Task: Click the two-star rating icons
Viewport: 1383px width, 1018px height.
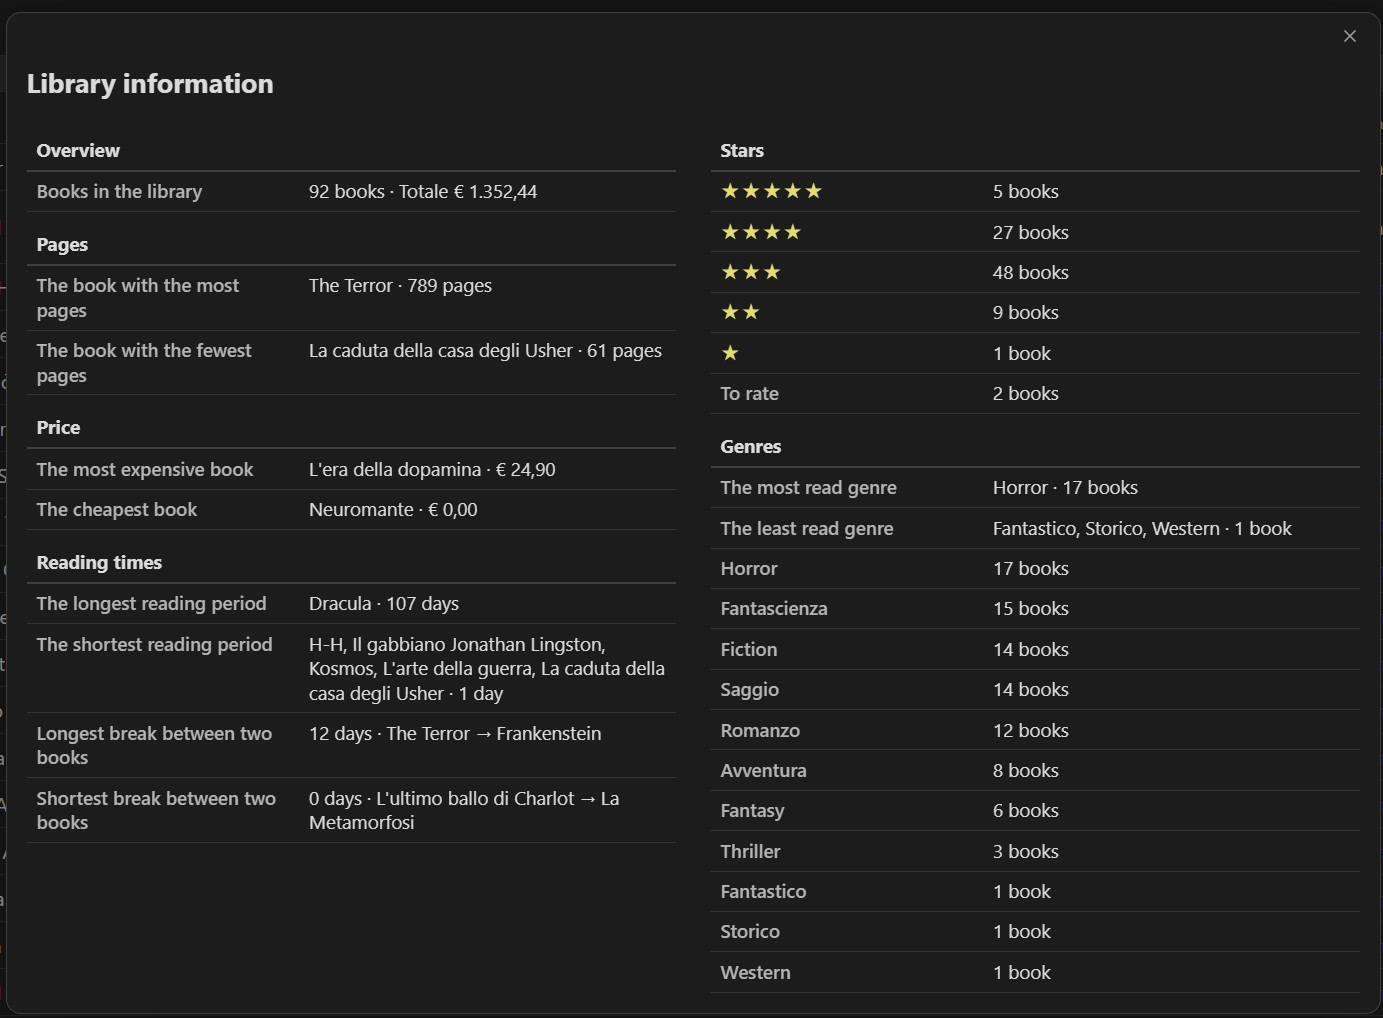Action: (x=740, y=312)
